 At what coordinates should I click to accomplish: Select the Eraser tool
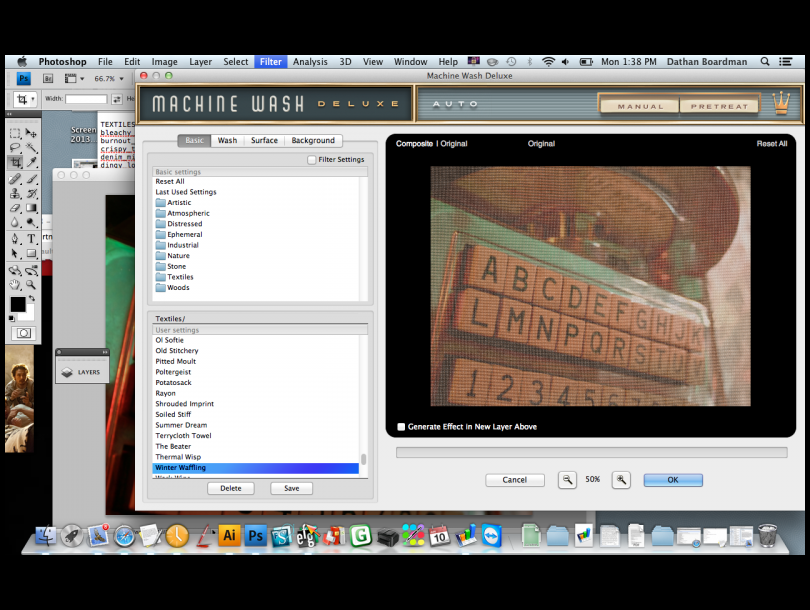(x=15, y=208)
